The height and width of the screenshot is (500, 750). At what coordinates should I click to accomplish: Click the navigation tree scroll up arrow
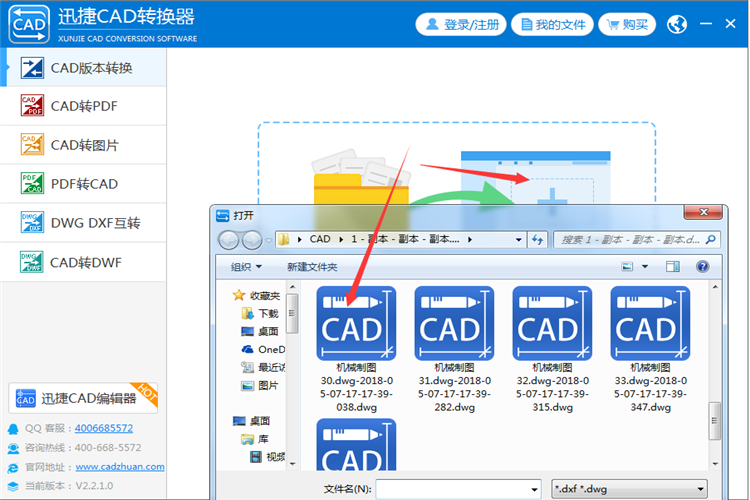pyautogui.click(x=293, y=287)
